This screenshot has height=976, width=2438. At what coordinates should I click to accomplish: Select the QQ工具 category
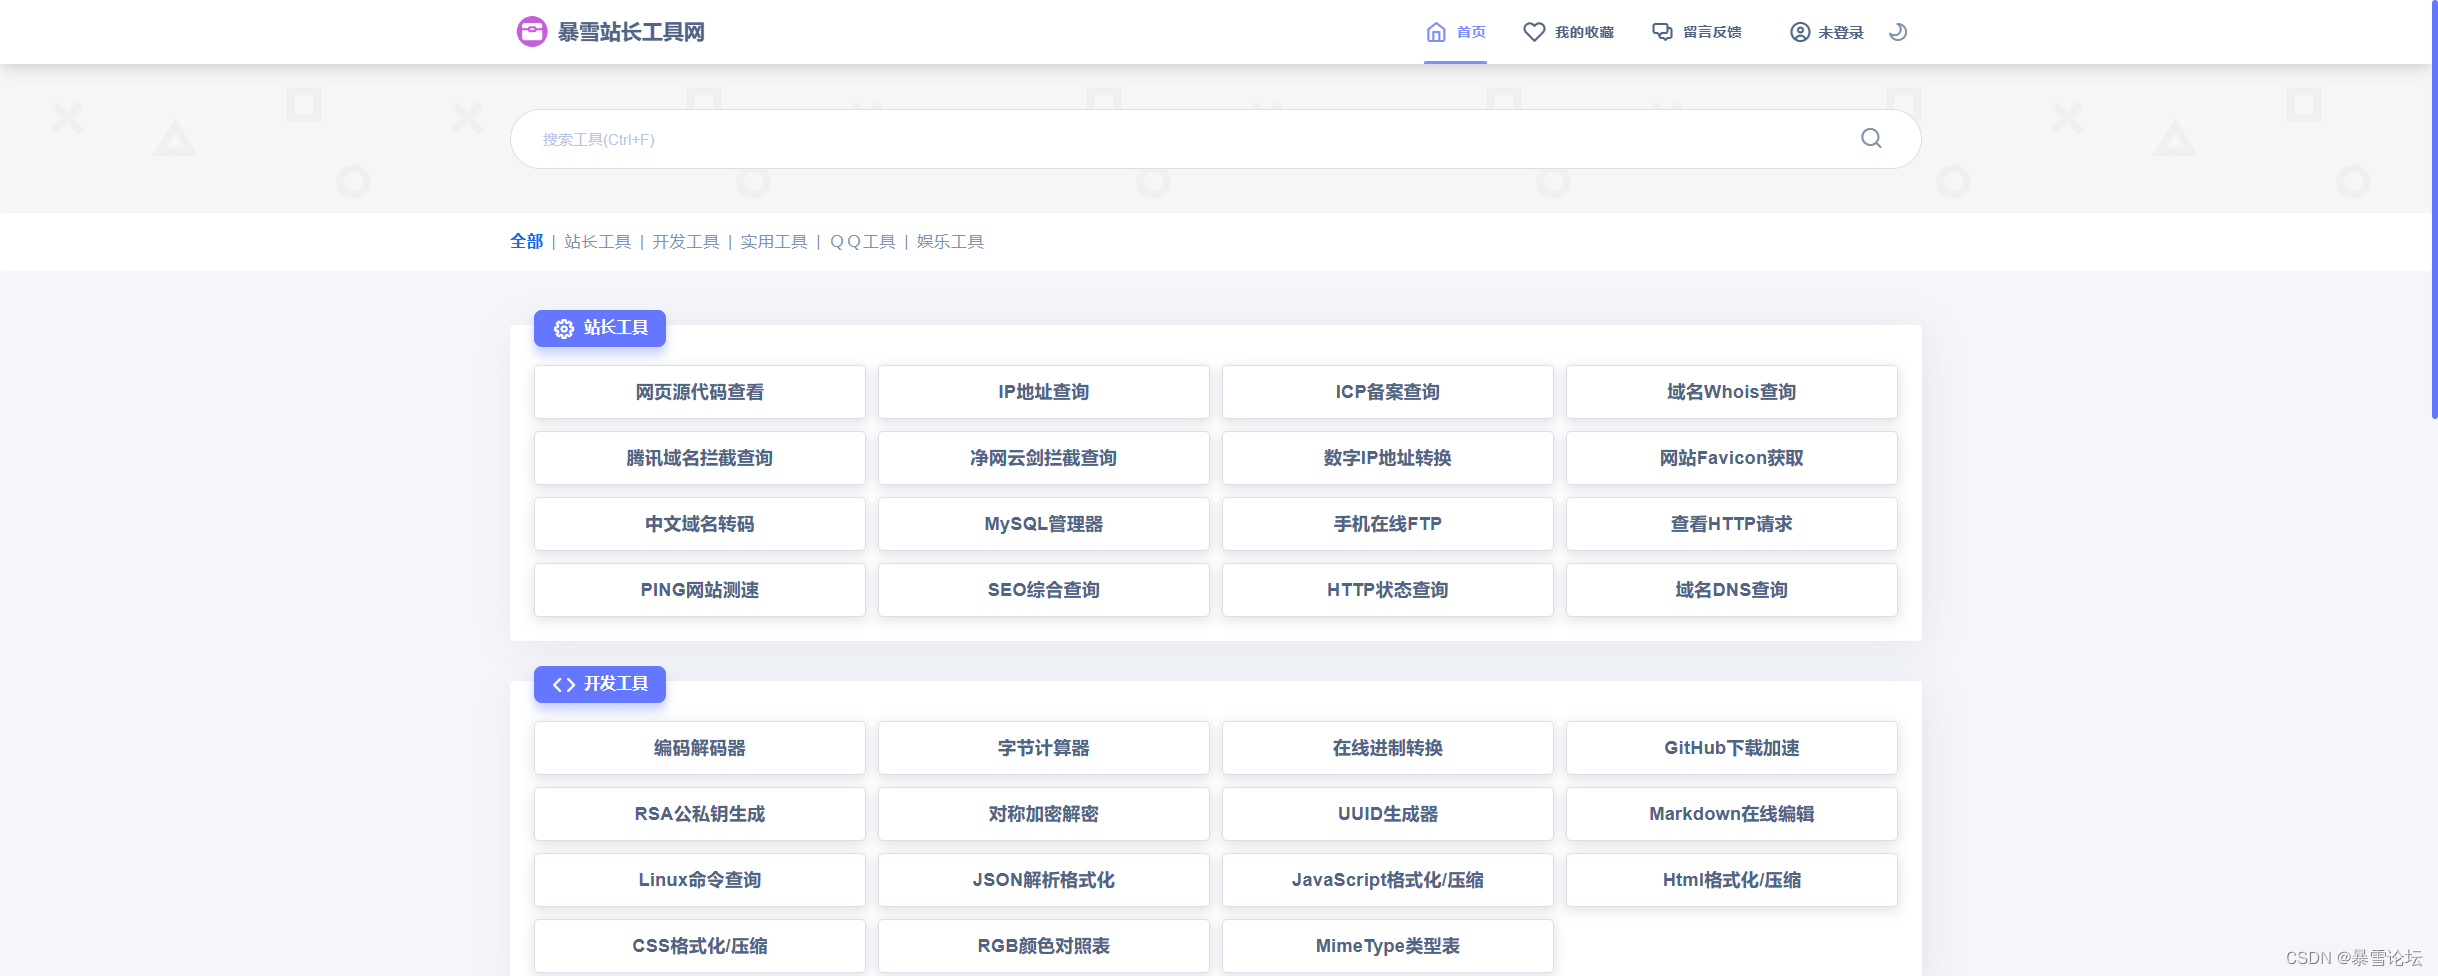861,241
